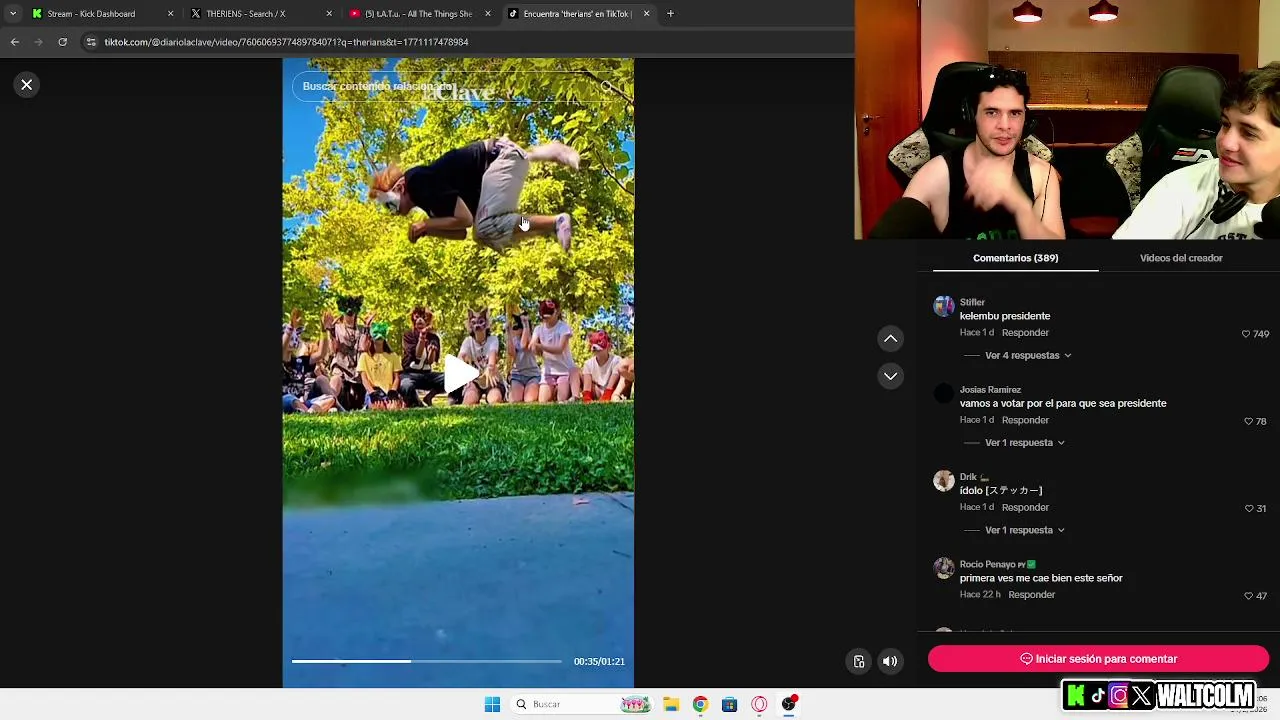Open a new browser tab with plus
The width and height of the screenshot is (1280, 720).
pos(670,14)
